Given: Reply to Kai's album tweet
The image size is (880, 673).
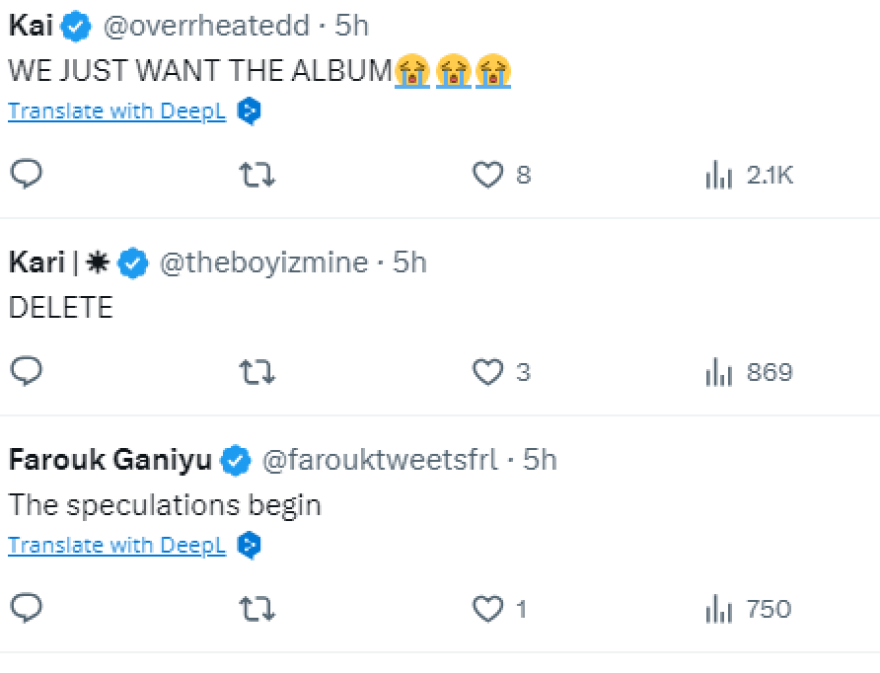Looking at the screenshot, I should coord(26,175).
